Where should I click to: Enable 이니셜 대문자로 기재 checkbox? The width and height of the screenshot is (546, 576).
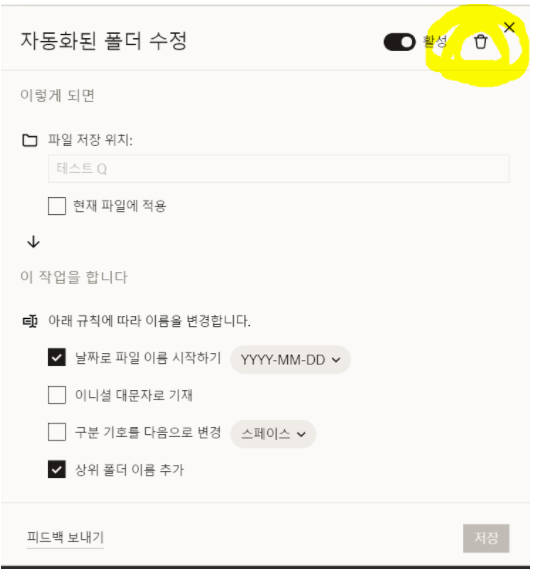(x=57, y=395)
